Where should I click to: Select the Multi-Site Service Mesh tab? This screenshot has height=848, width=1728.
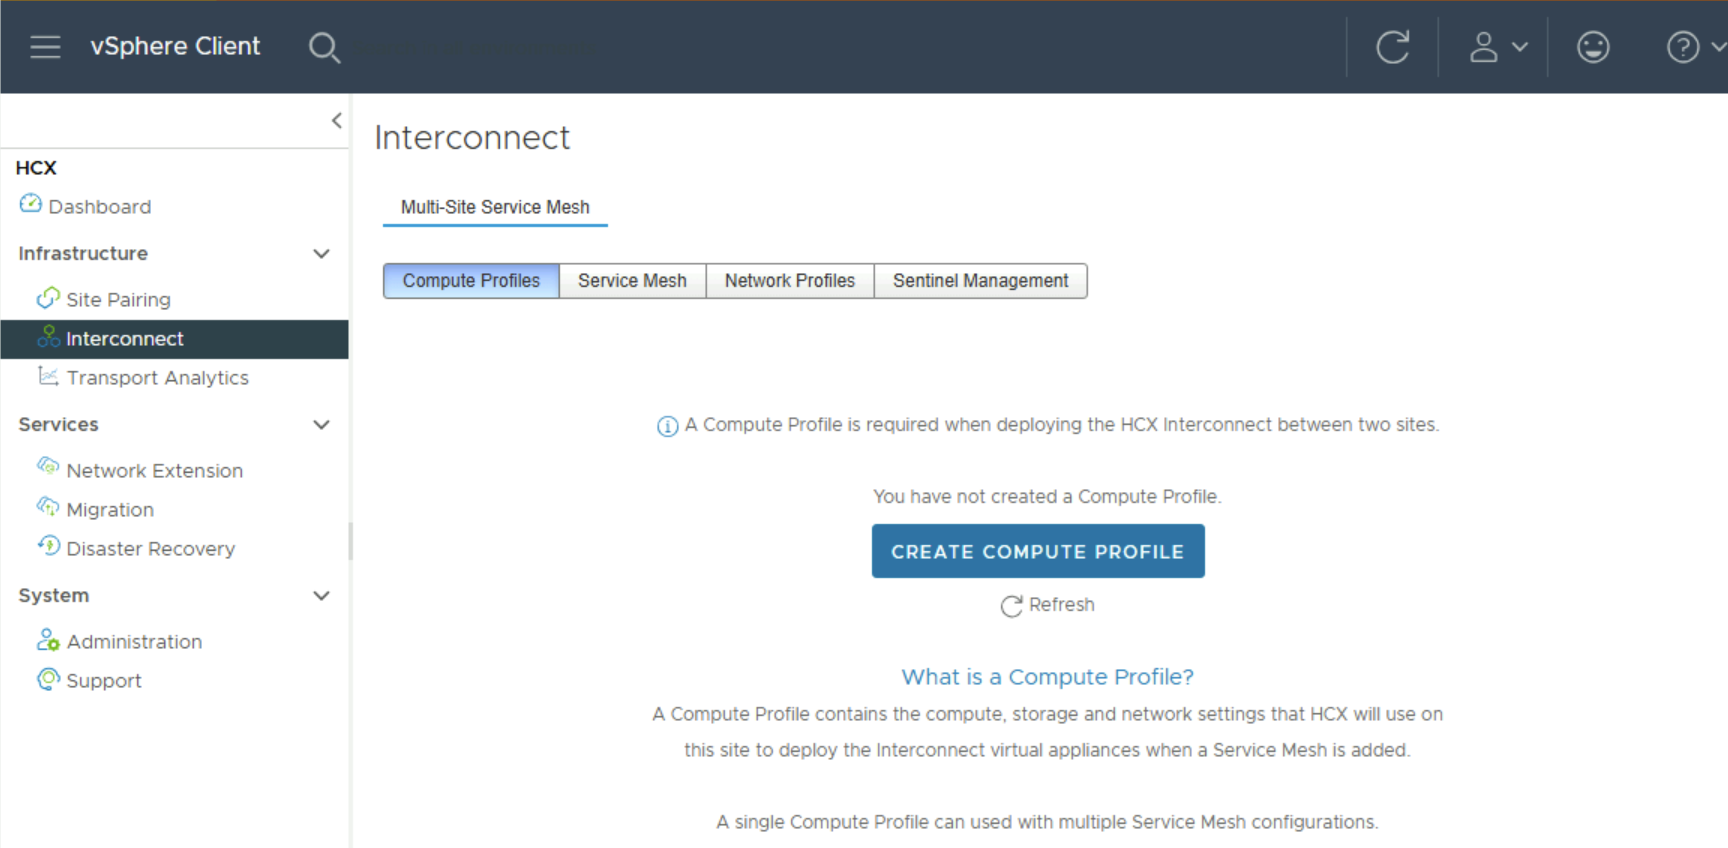495,207
